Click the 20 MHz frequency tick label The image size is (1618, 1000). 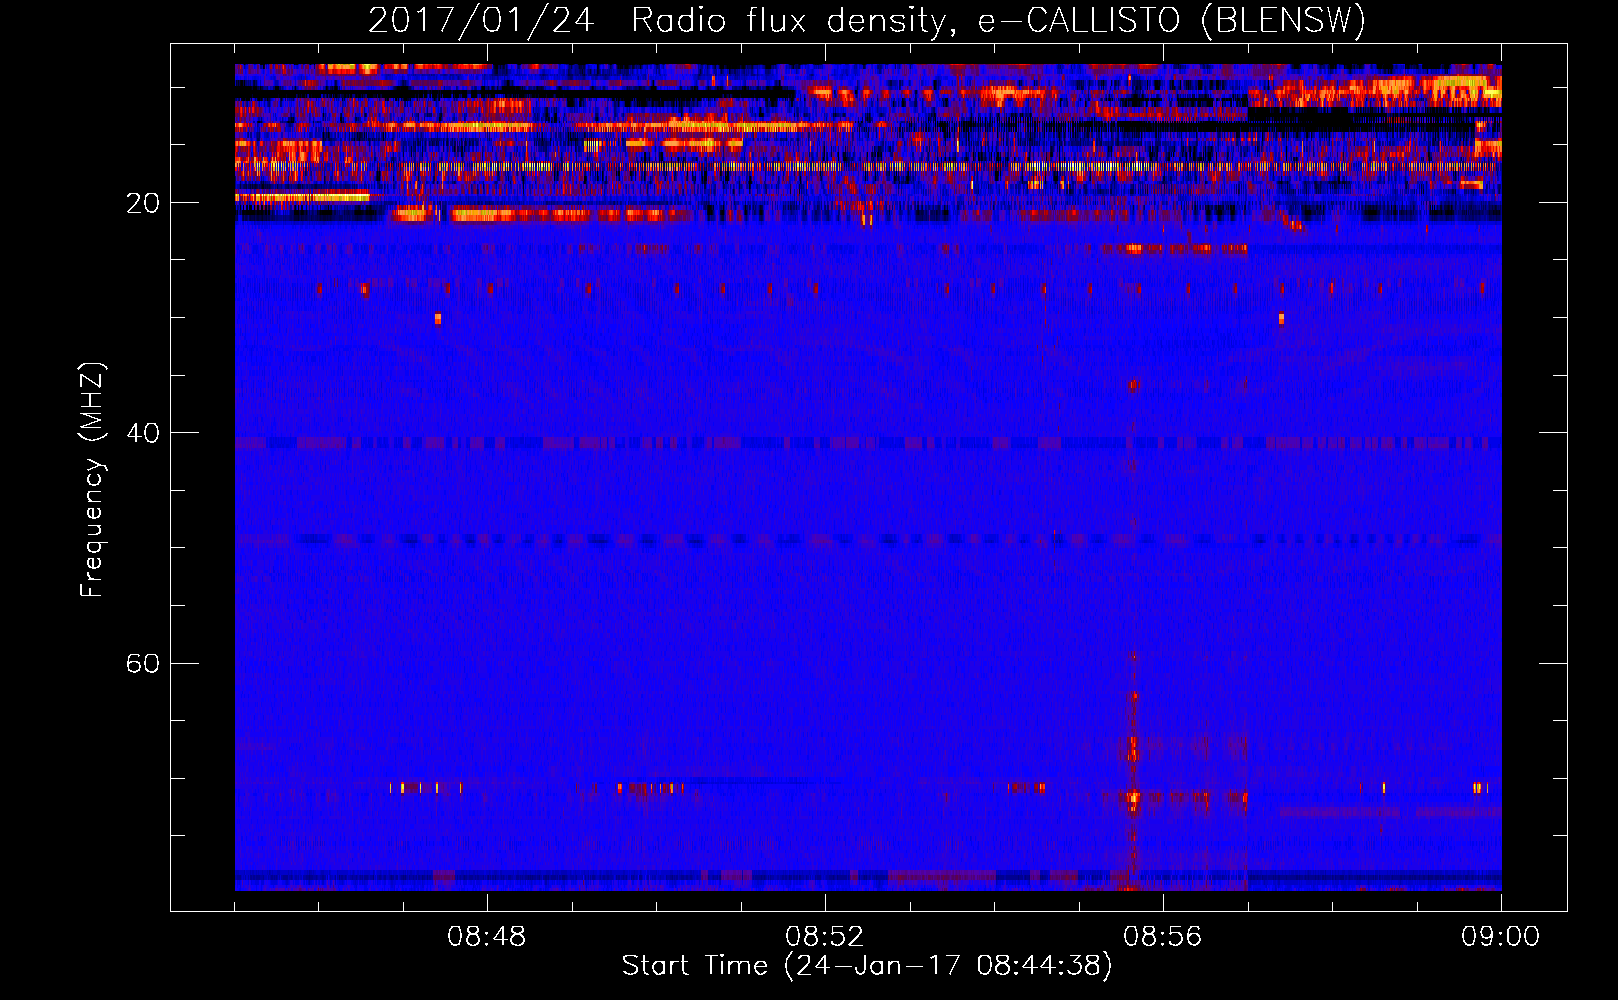[142, 203]
